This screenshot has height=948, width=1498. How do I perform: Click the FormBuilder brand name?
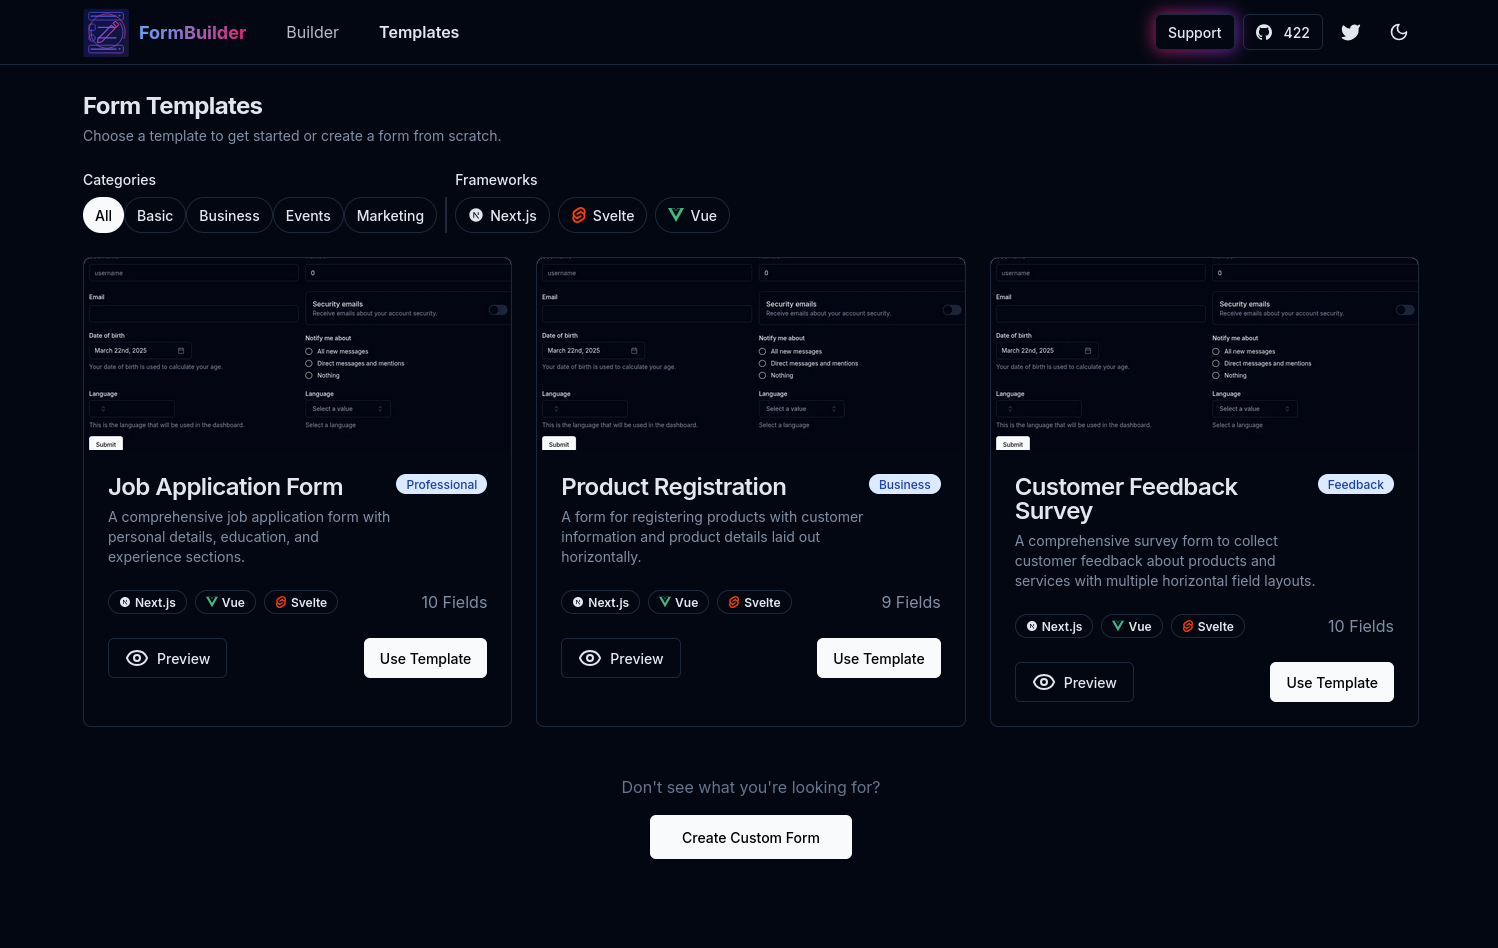pos(192,33)
